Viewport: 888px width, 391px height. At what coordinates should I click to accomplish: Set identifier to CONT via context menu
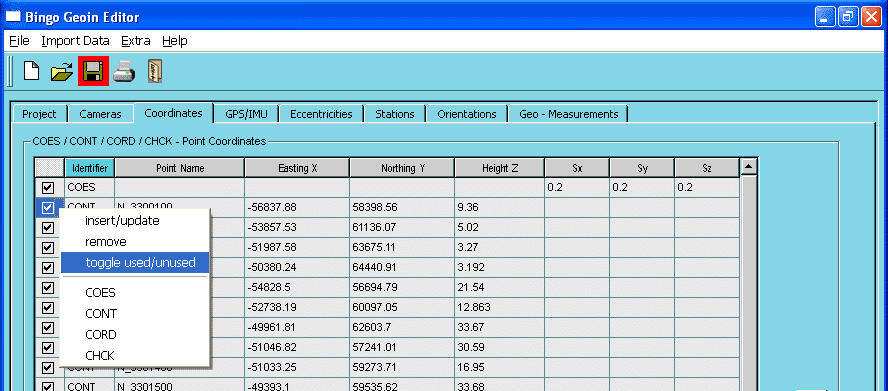tap(135, 313)
